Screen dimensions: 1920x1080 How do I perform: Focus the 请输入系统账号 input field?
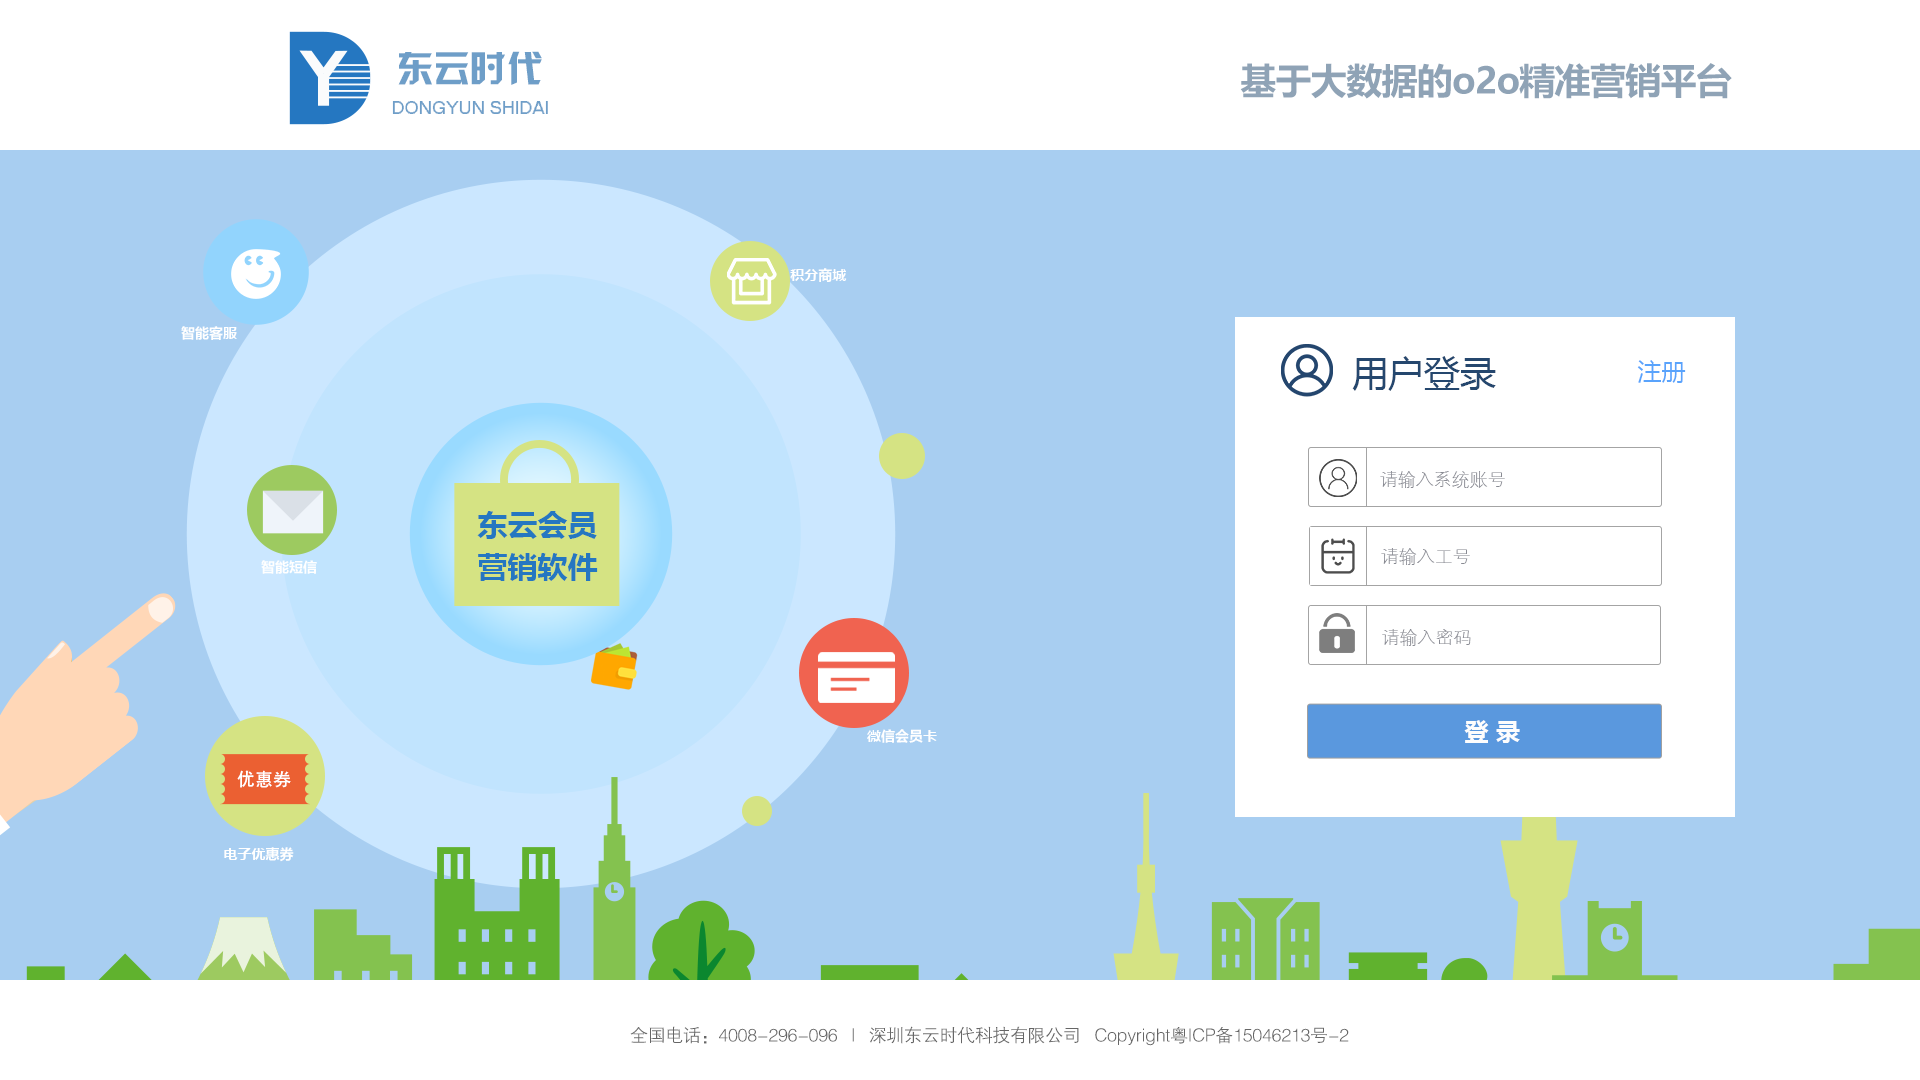coord(1513,478)
